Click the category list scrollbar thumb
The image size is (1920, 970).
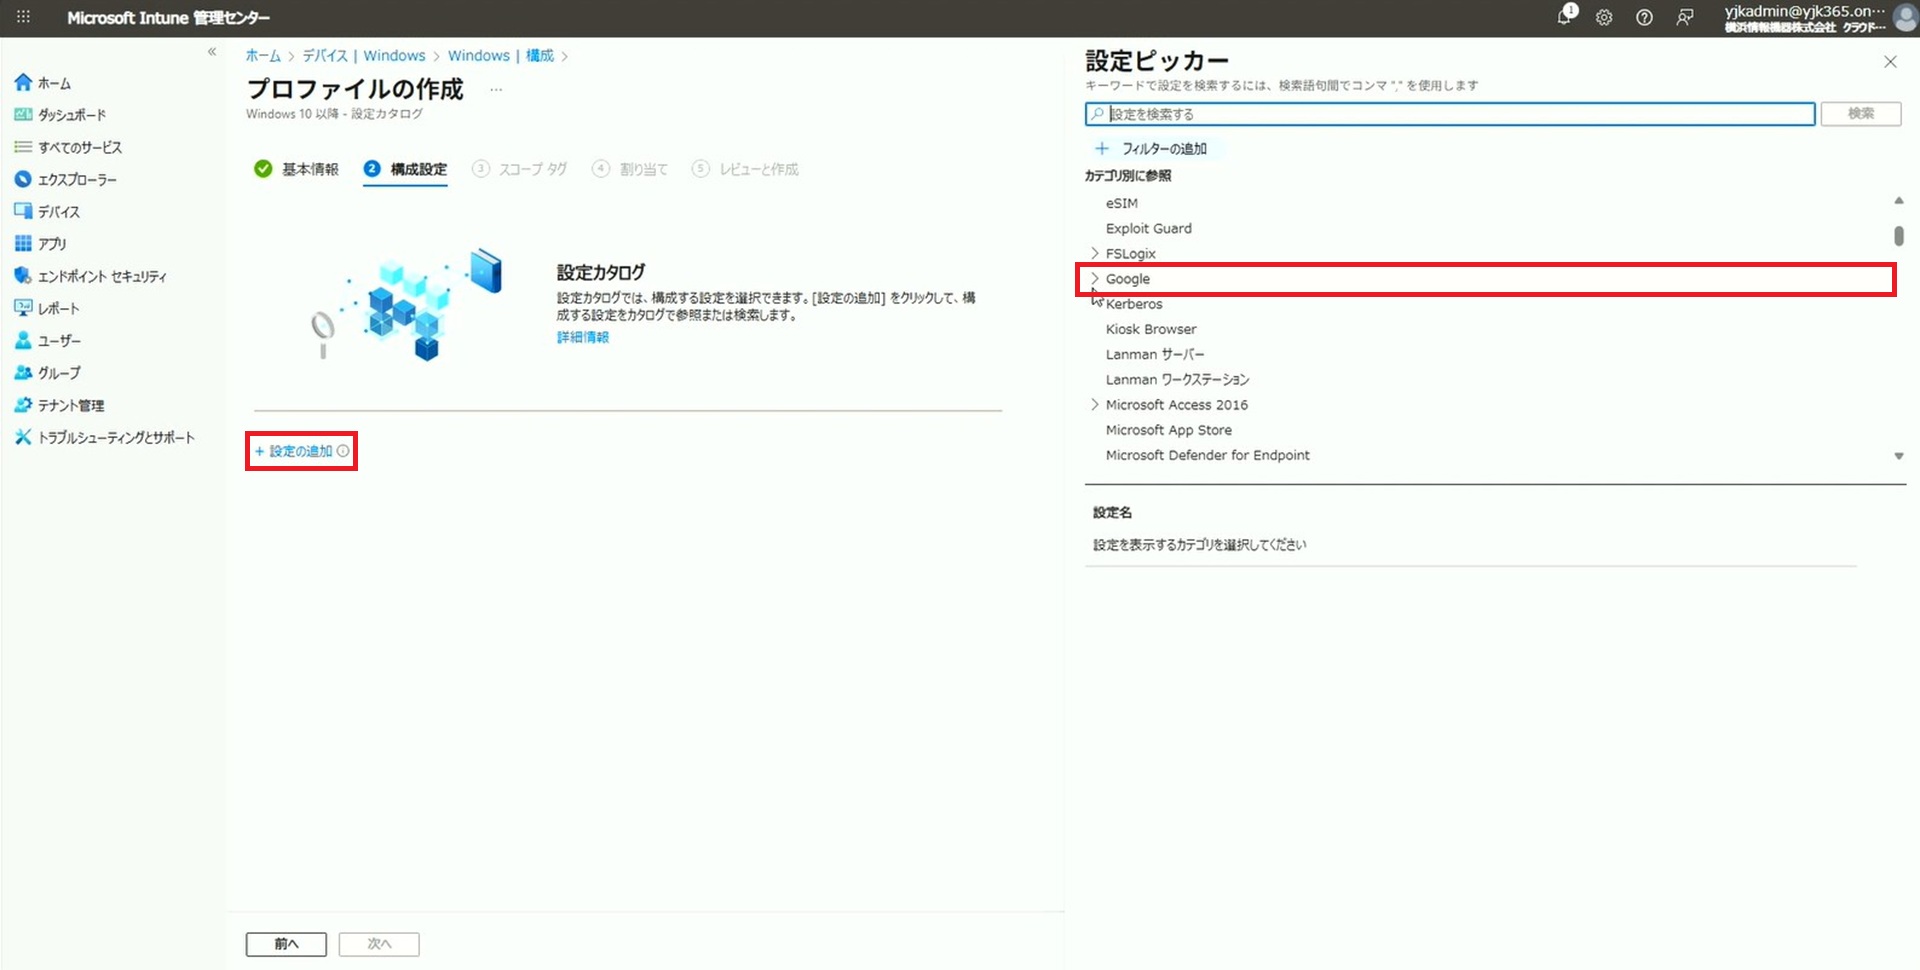(1898, 236)
